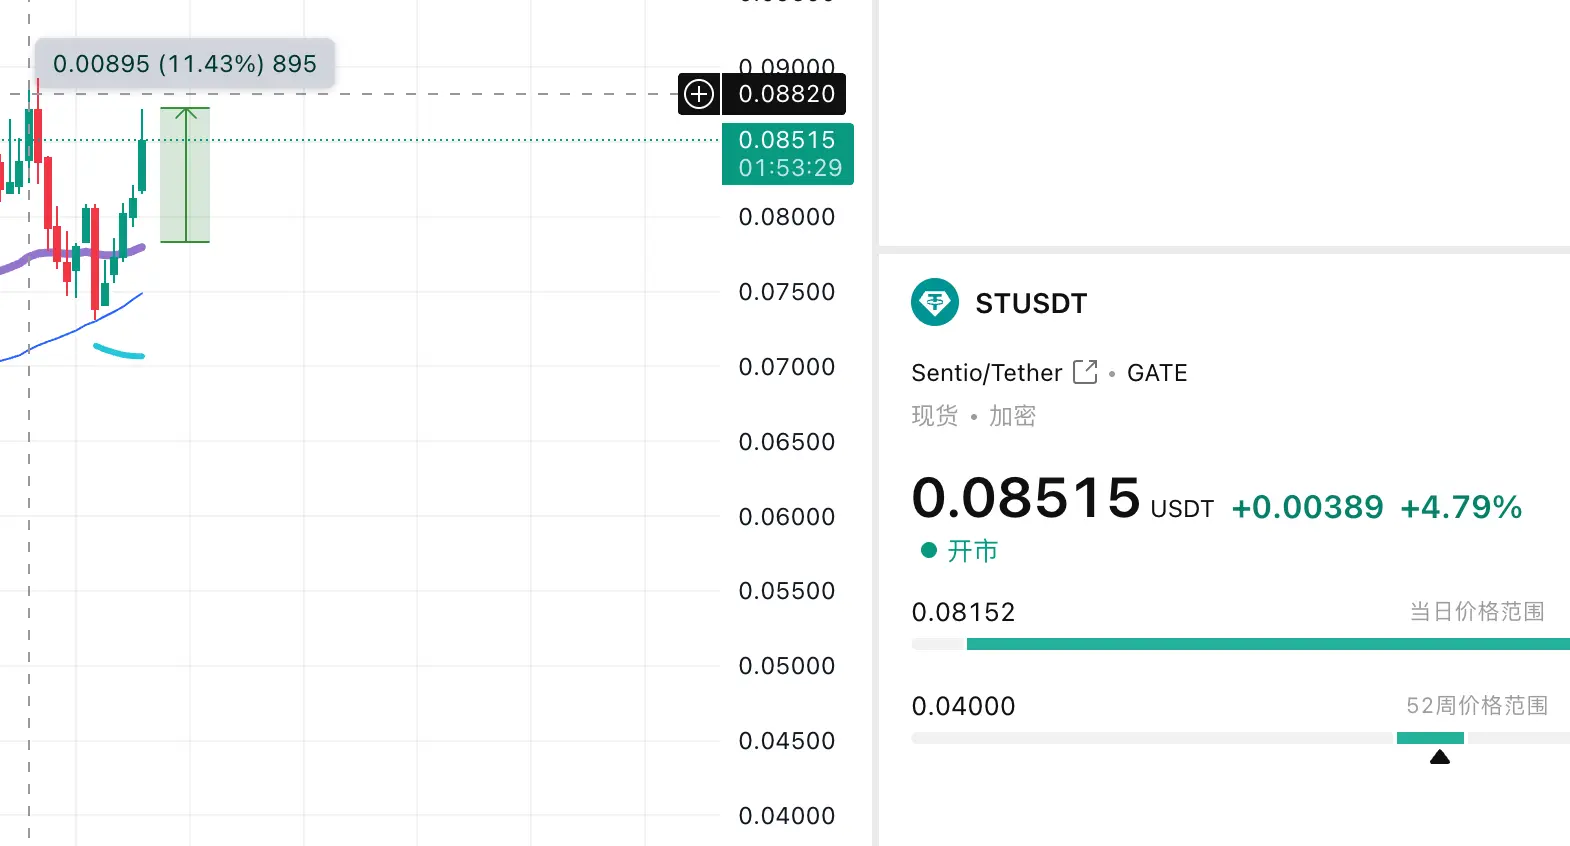Screen dimensions: 1570x846
Task: Click the 52周价格范围 label
Action: click(1477, 705)
